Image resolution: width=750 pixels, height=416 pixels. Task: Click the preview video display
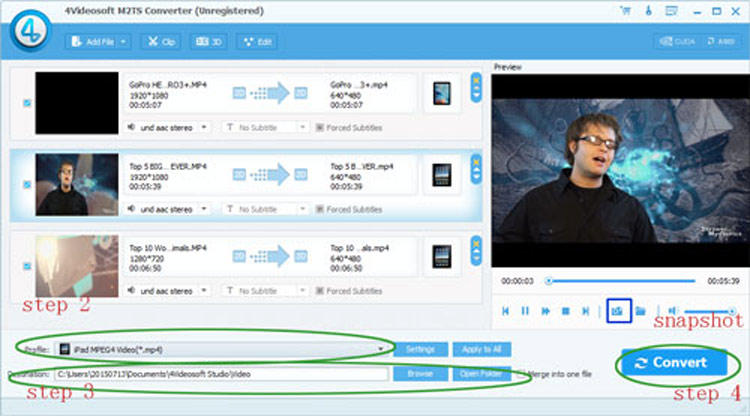[x=620, y=171]
